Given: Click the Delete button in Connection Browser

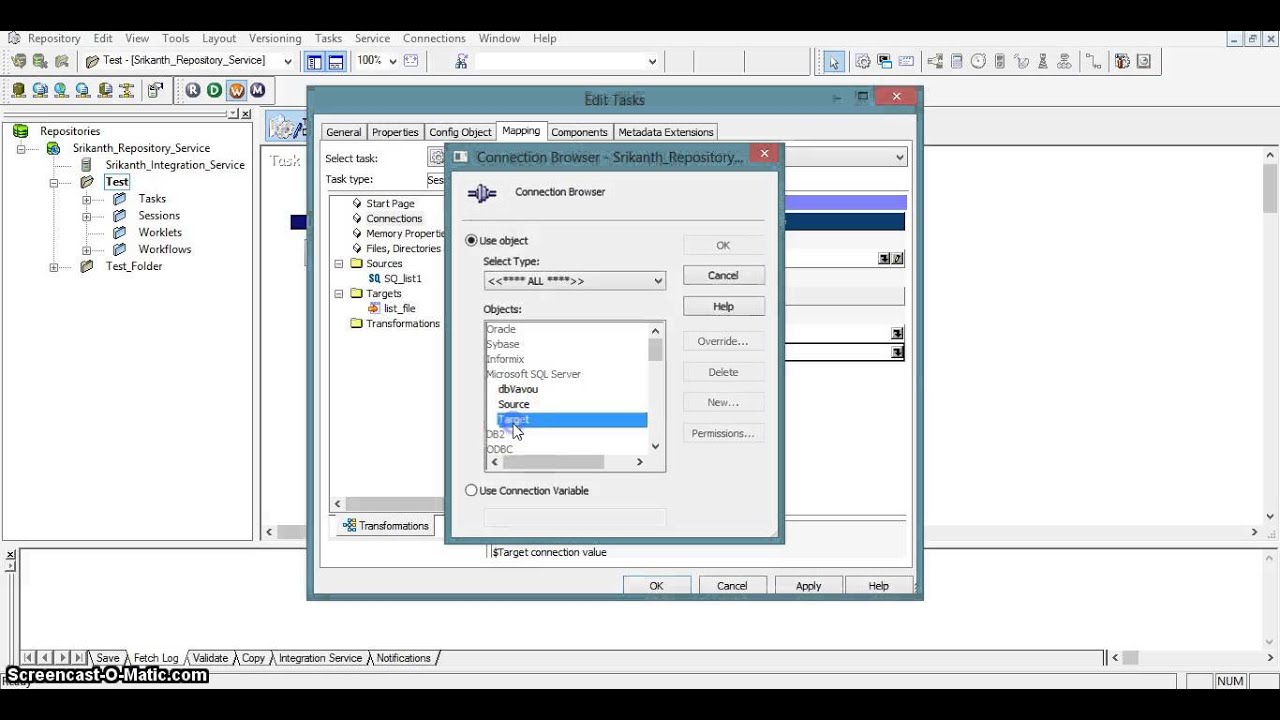Looking at the screenshot, I should (723, 372).
